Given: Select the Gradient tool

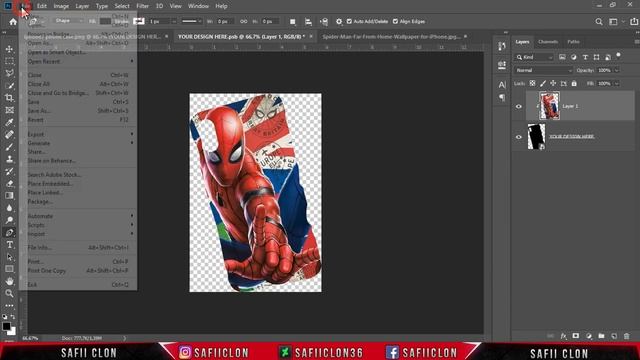Looking at the screenshot, I should point(9,196).
